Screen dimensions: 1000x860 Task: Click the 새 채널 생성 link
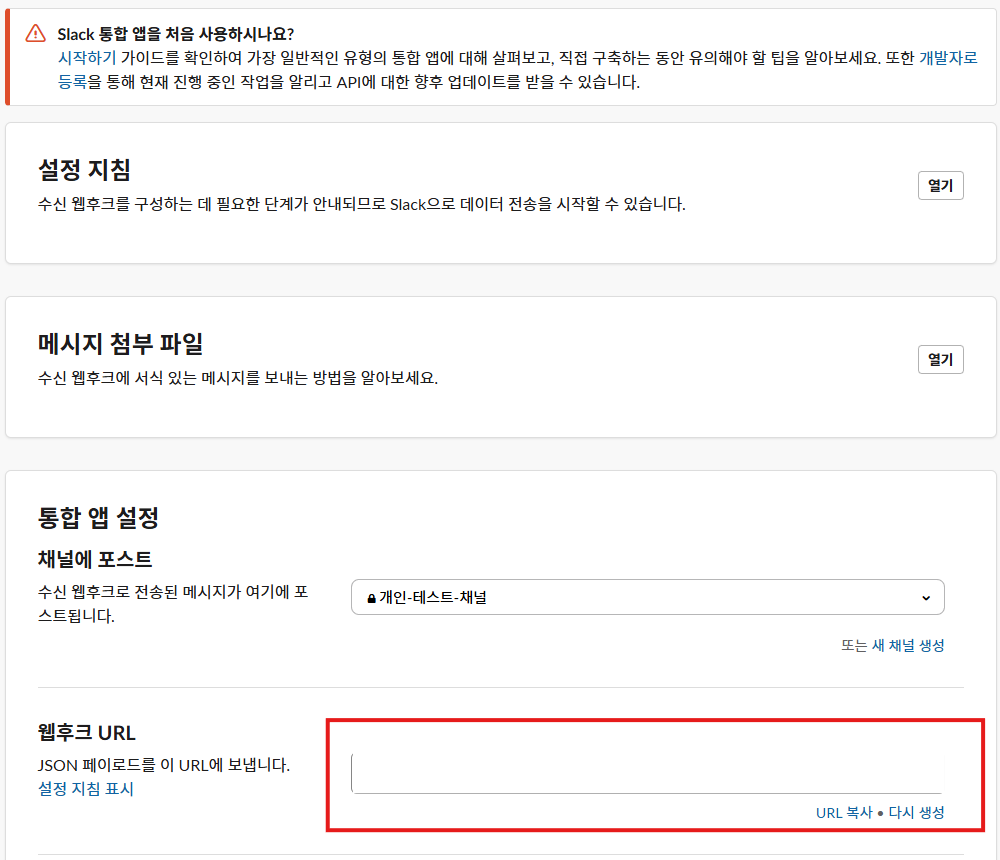(911, 646)
